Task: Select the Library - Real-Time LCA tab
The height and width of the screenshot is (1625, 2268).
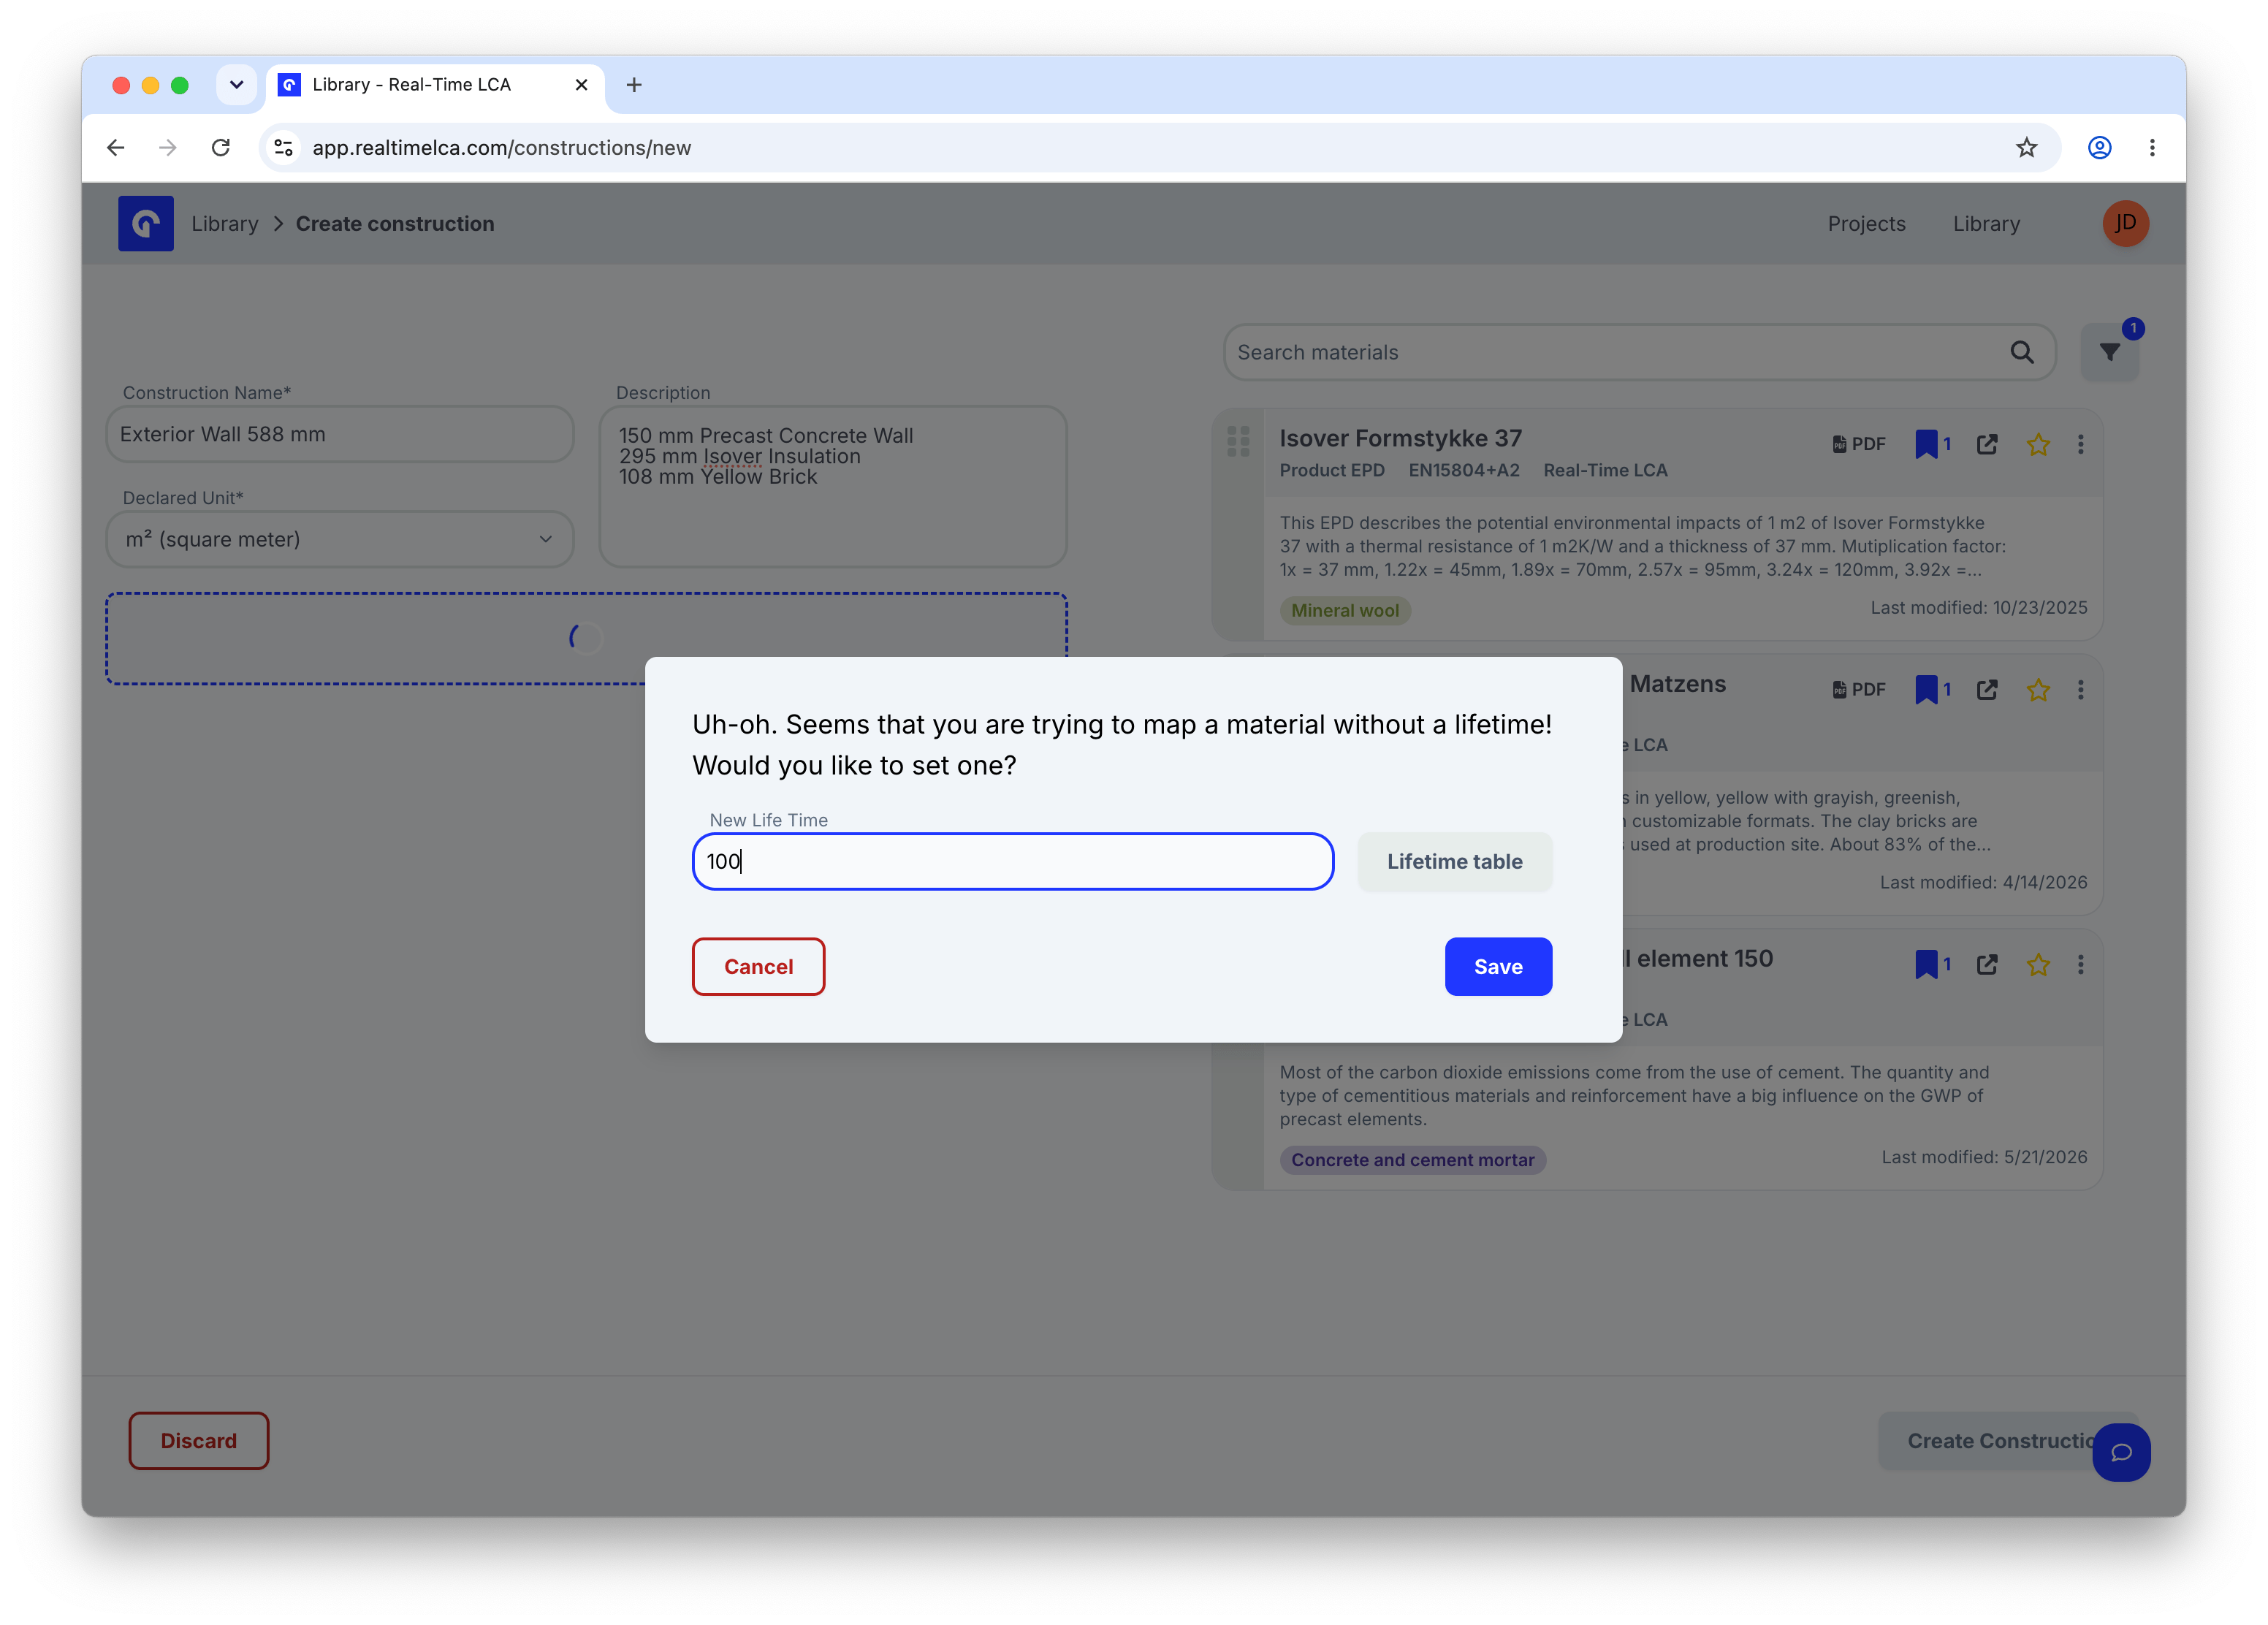Action: 435,85
